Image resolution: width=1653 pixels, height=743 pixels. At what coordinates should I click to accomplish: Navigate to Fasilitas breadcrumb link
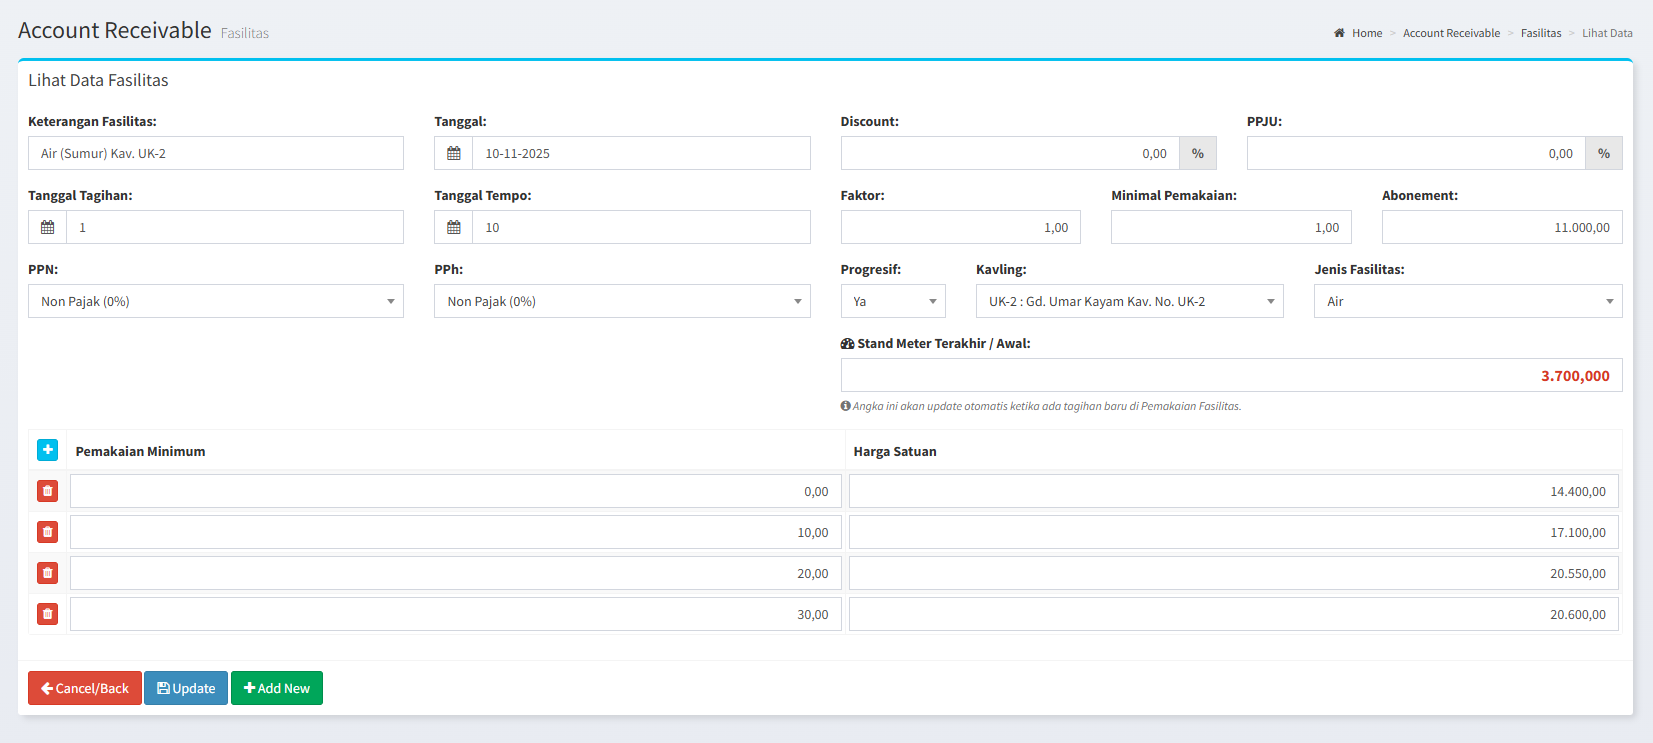pos(1540,33)
